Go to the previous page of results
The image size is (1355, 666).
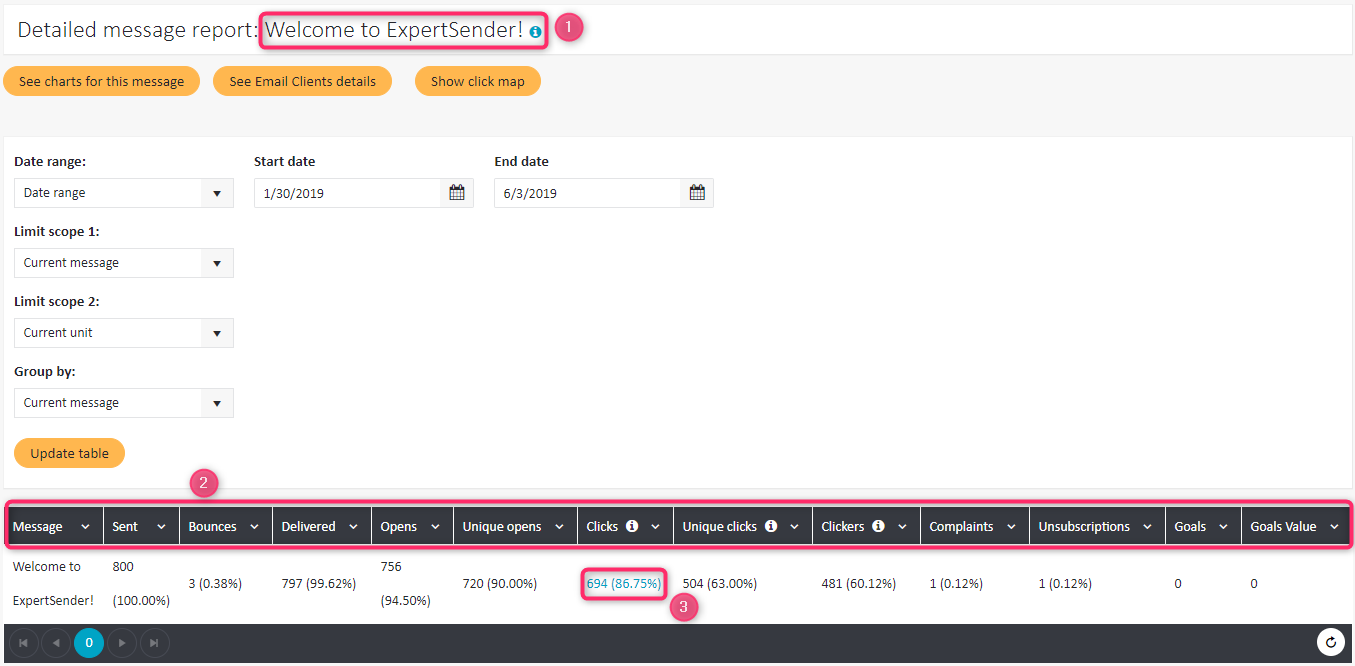pos(56,643)
